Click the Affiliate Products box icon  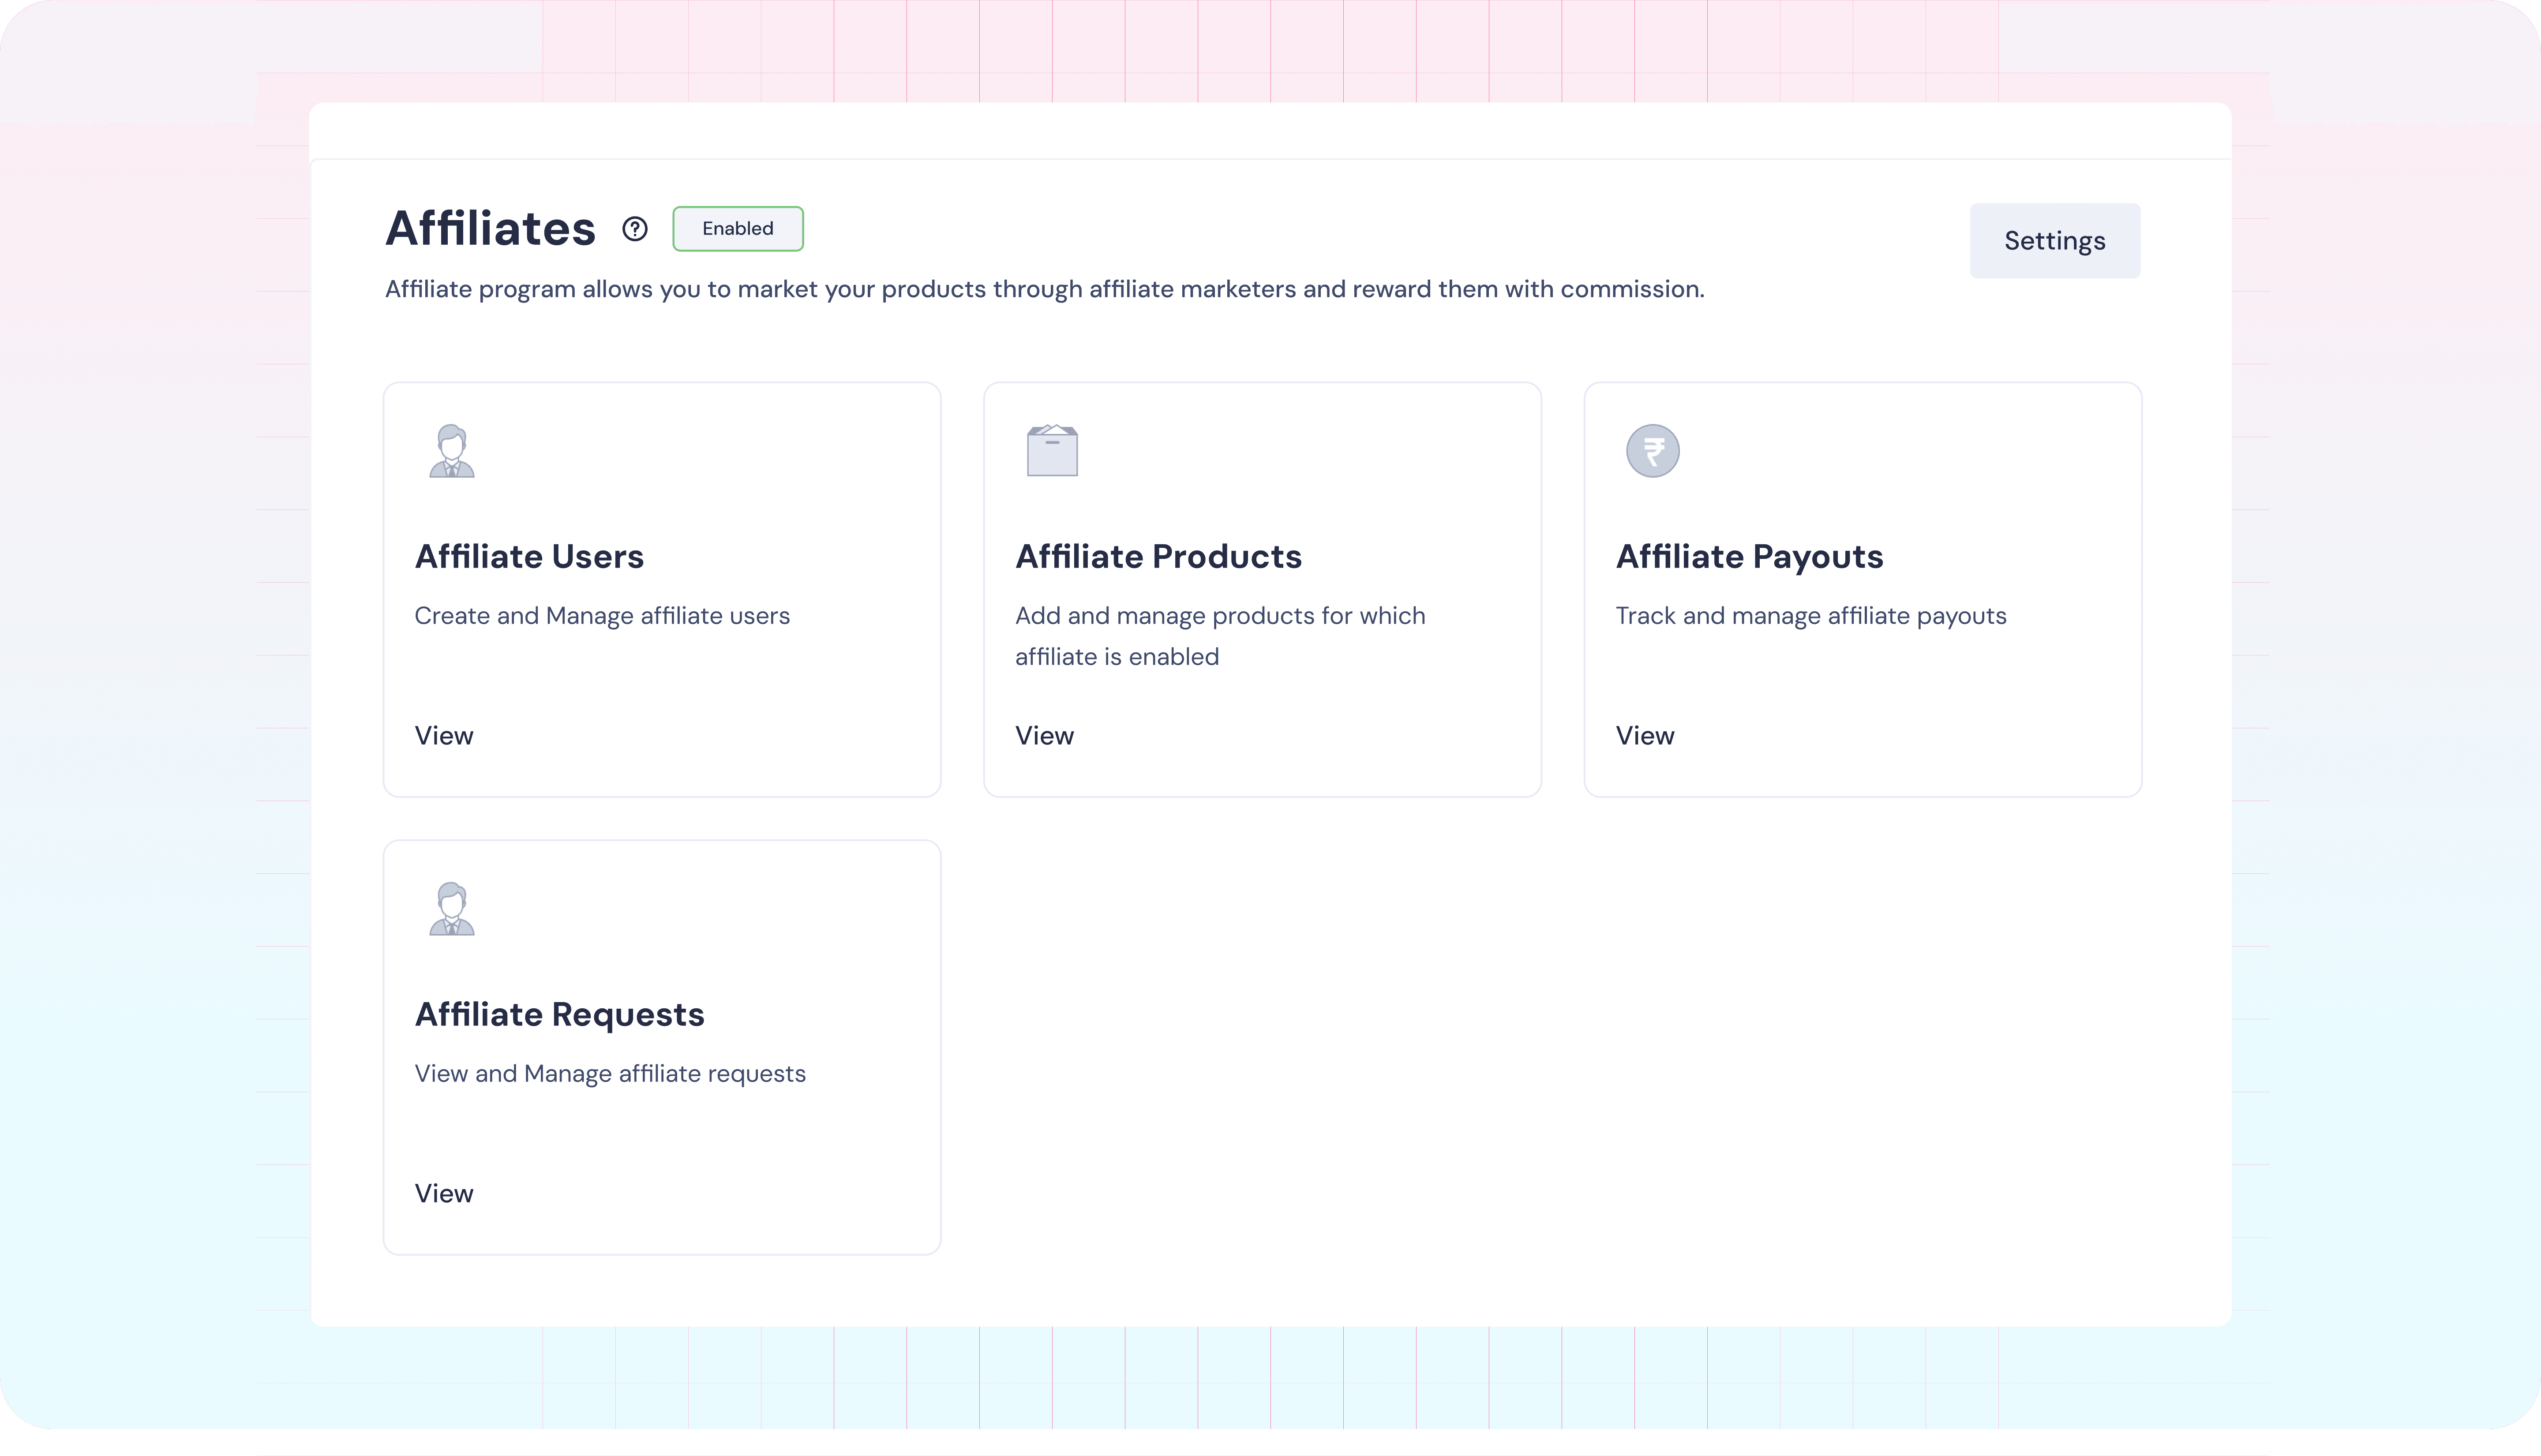(x=1052, y=451)
